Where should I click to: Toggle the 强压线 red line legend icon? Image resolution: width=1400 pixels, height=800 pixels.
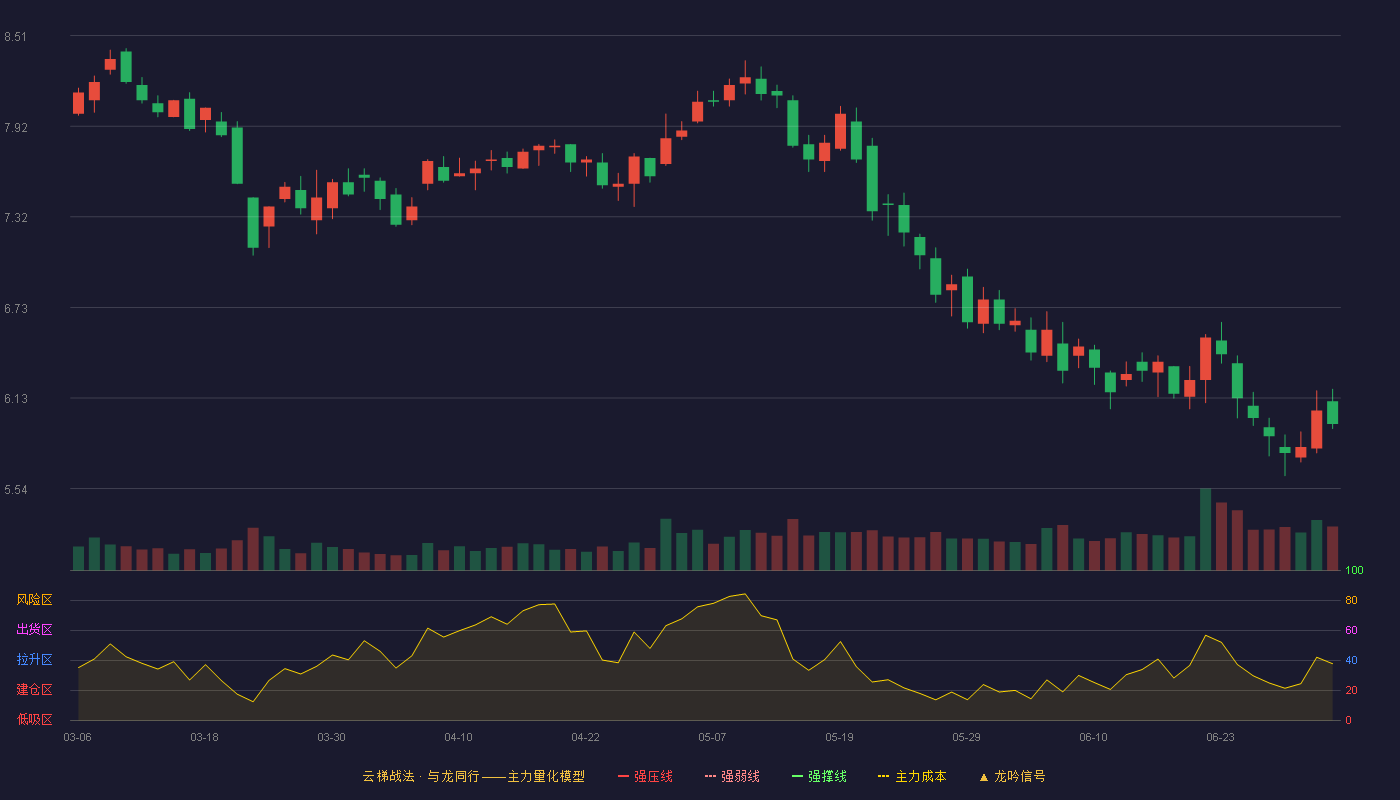623,776
